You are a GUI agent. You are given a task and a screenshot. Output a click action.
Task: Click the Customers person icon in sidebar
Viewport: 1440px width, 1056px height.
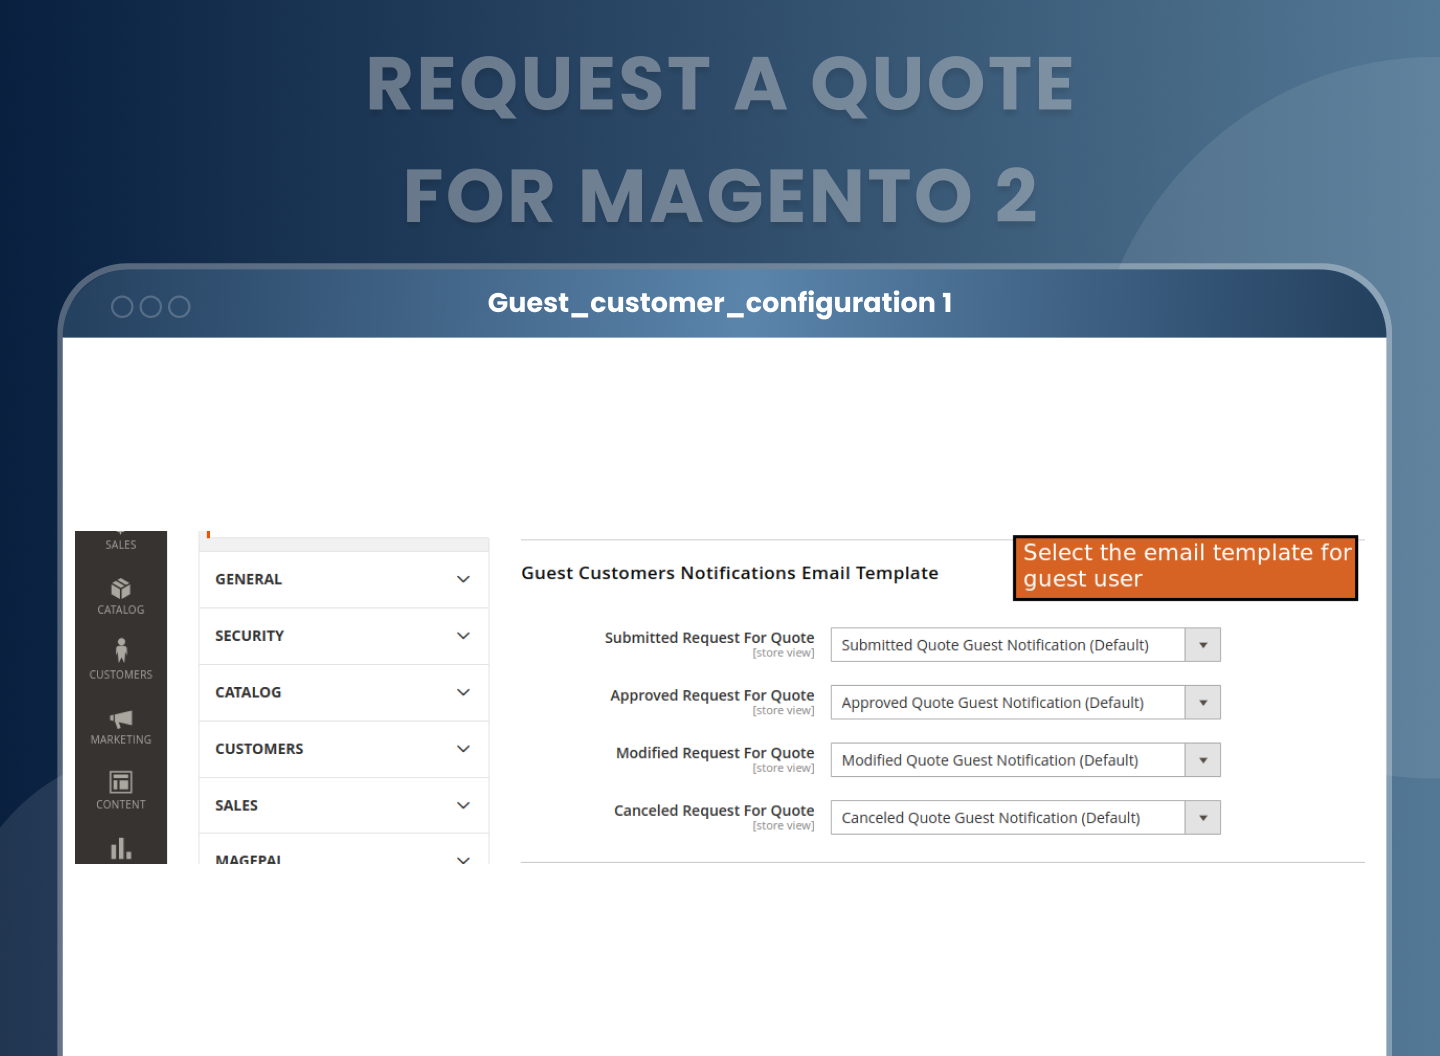(121, 652)
